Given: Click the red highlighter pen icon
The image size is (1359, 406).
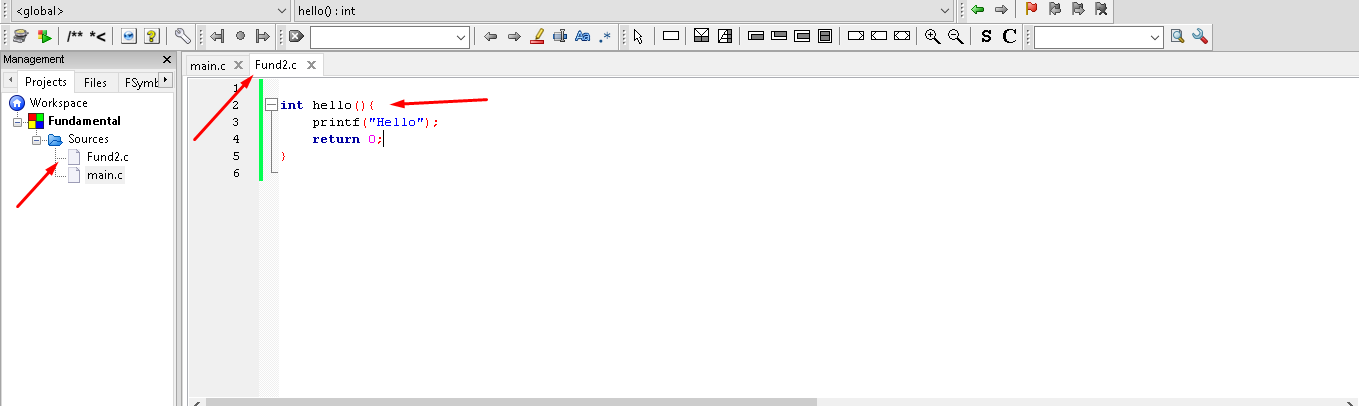Looking at the screenshot, I should coord(536,36).
